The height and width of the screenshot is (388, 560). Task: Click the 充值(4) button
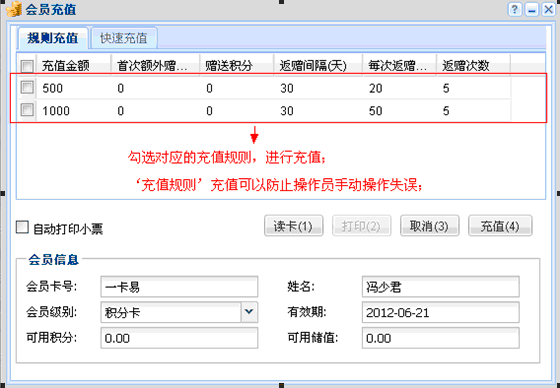pos(500,226)
